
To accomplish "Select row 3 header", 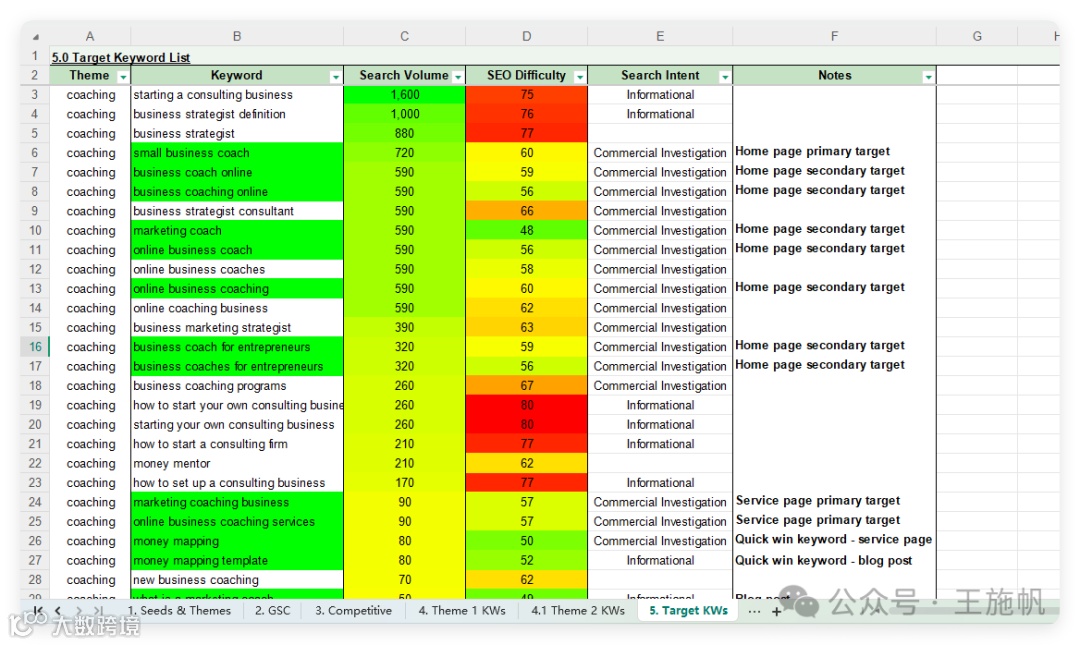I will pyautogui.click(x=35, y=94).
